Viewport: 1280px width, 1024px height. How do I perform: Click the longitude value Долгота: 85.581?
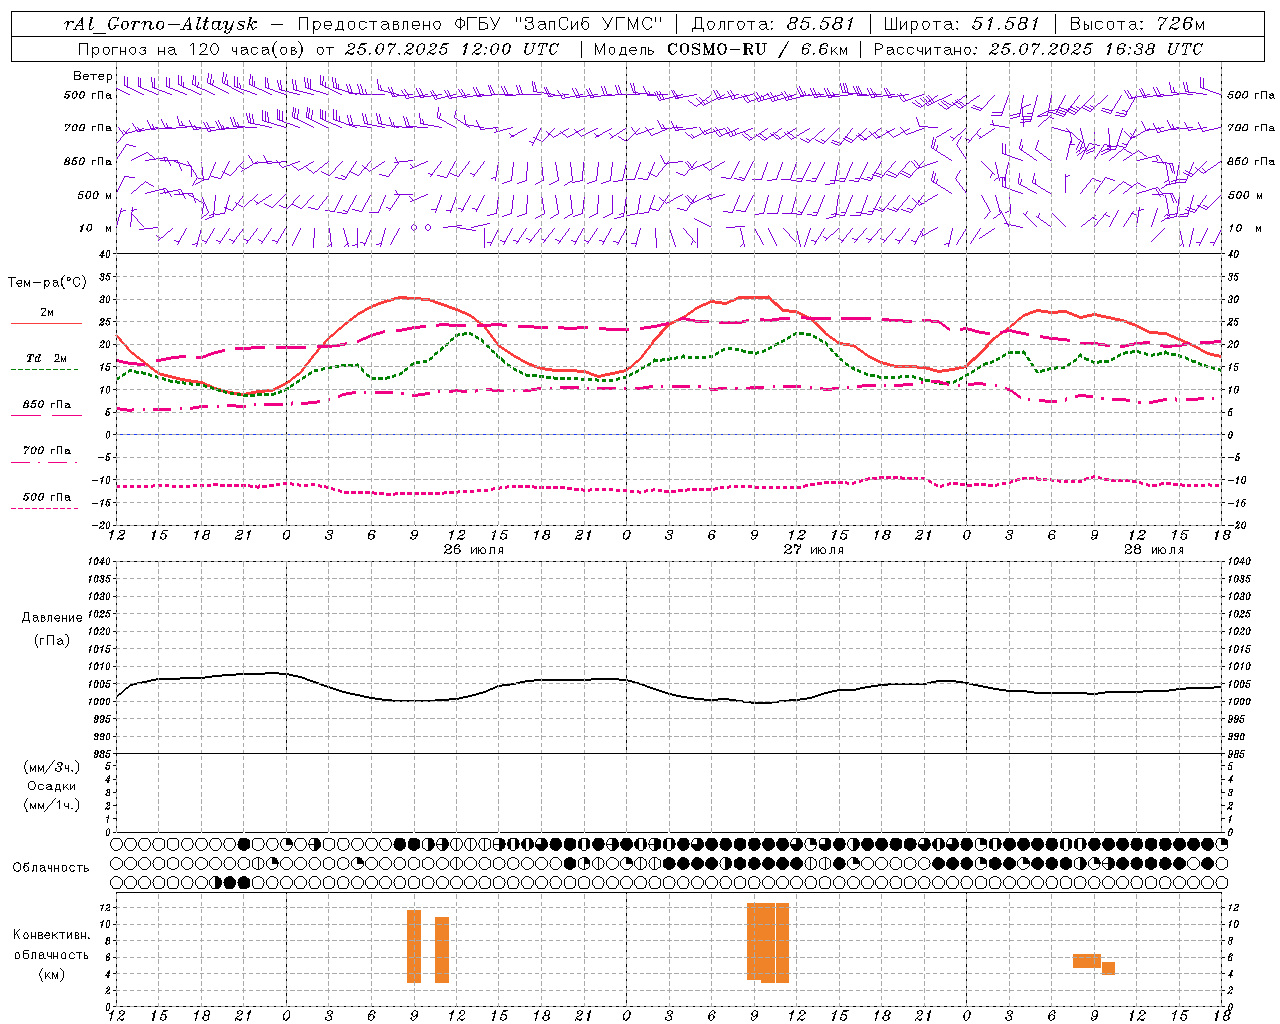pyautogui.click(x=774, y=24)
